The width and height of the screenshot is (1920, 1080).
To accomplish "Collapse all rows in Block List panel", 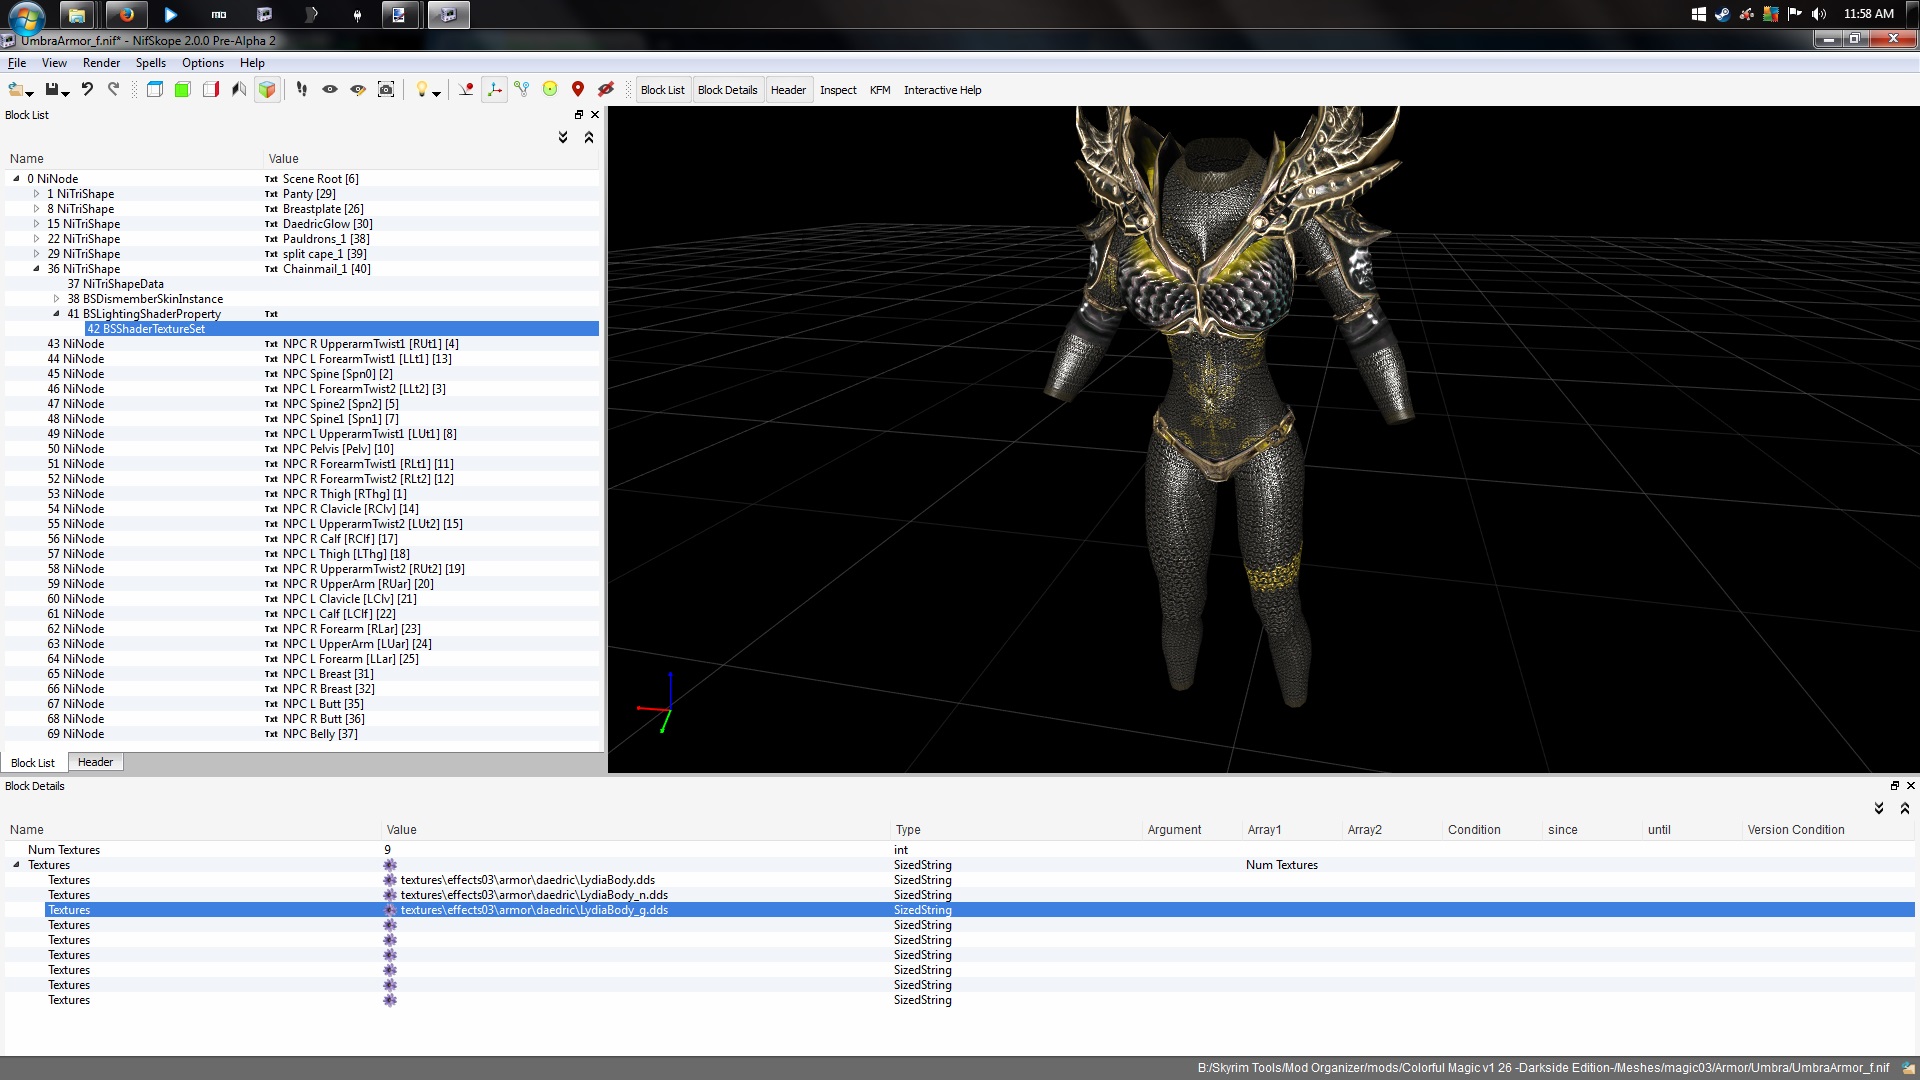I will tap(589, 137).
